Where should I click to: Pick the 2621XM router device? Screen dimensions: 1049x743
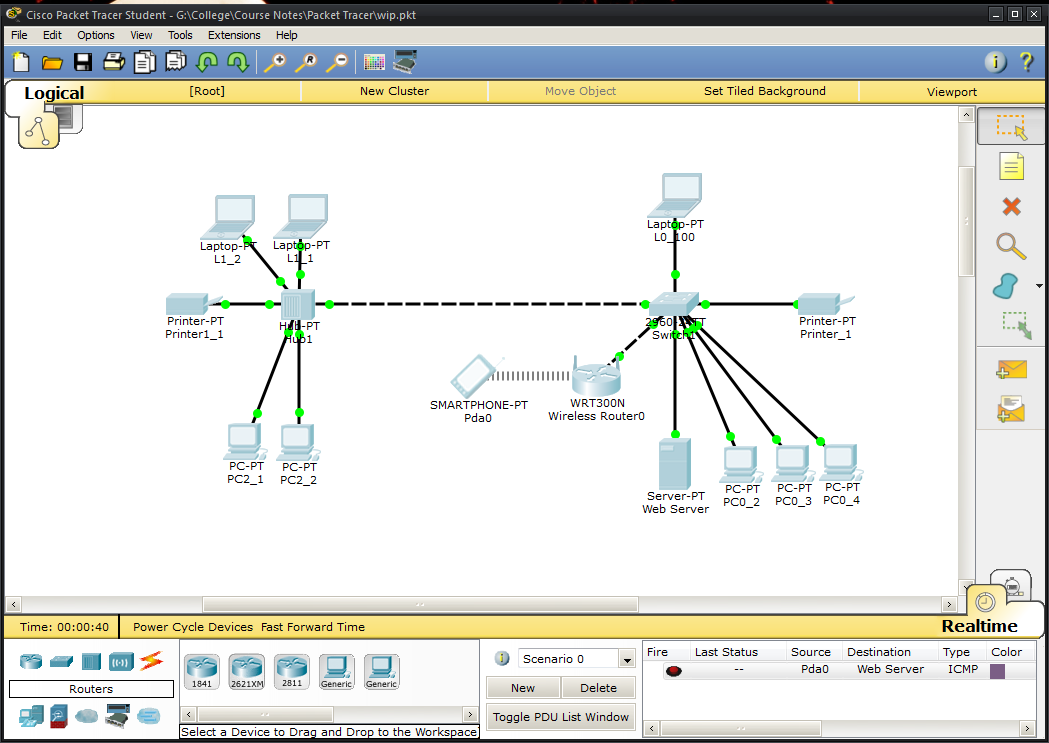point(247,671)
